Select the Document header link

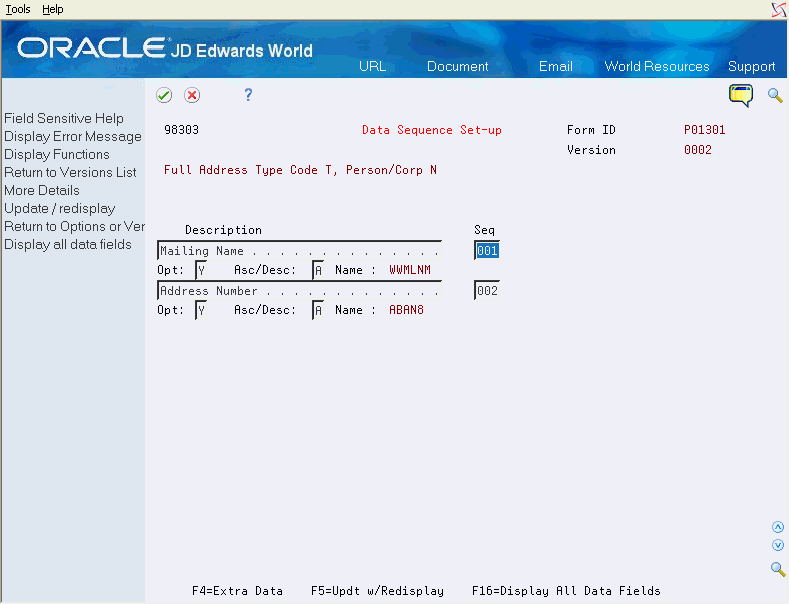click(x=457, y=66)
